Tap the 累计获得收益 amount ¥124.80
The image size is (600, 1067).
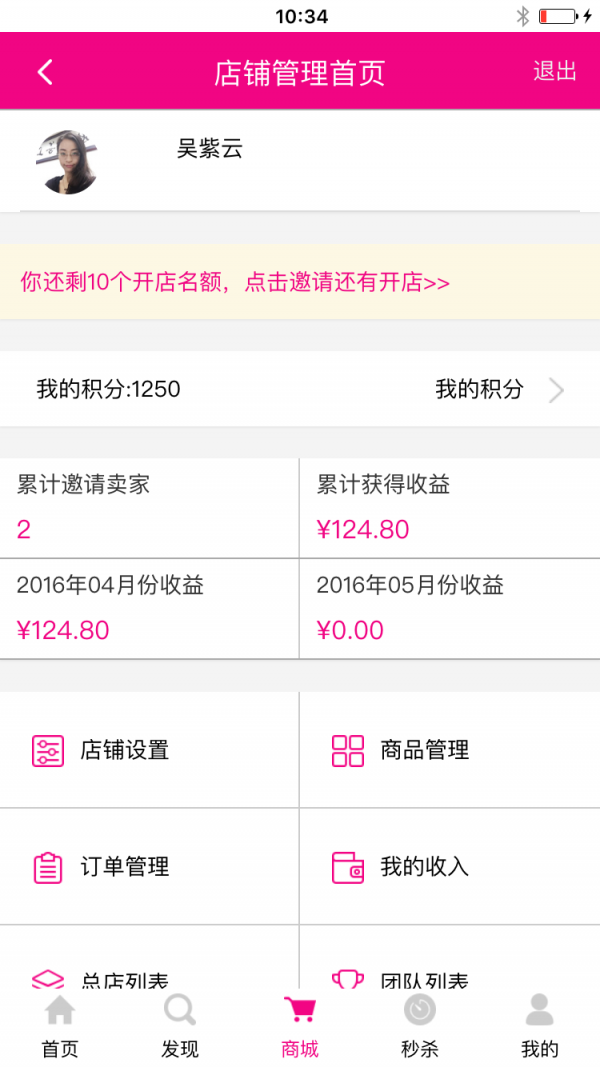pyautogui.click(x=360, y=529)
